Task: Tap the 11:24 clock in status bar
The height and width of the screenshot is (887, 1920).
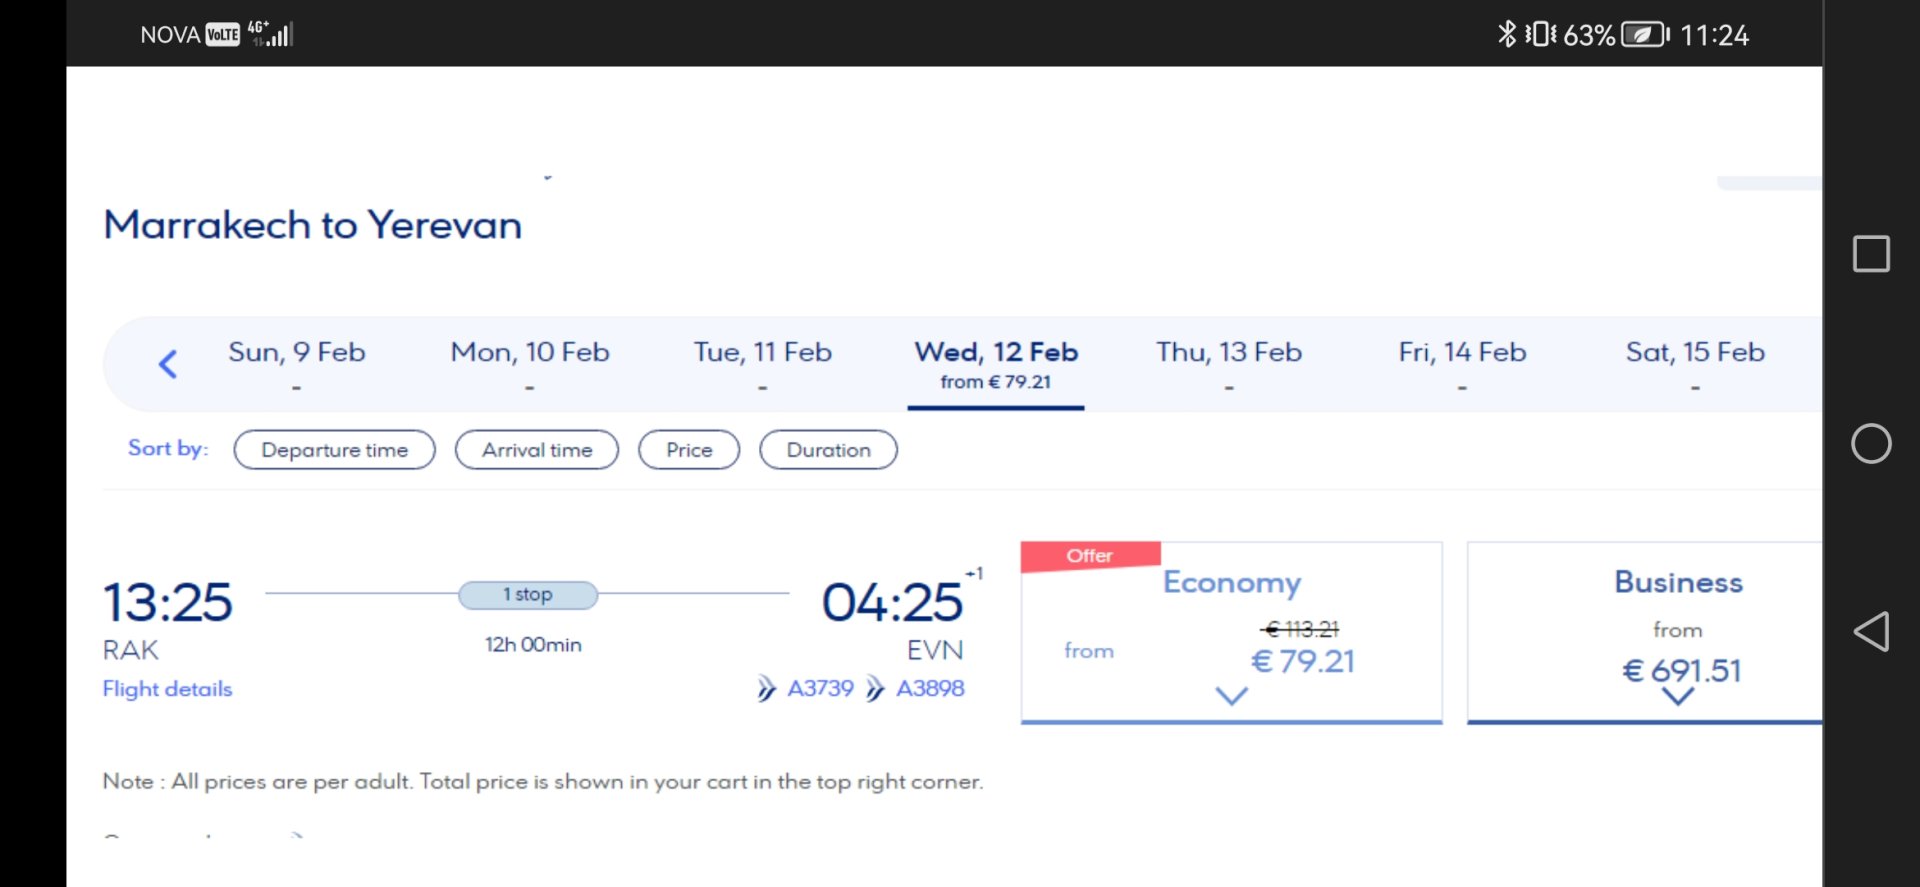Action: (1714, 36)
